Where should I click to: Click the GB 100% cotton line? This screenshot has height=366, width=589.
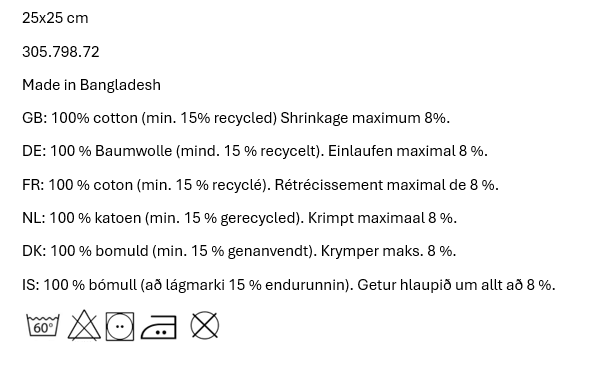click(236, 118)
